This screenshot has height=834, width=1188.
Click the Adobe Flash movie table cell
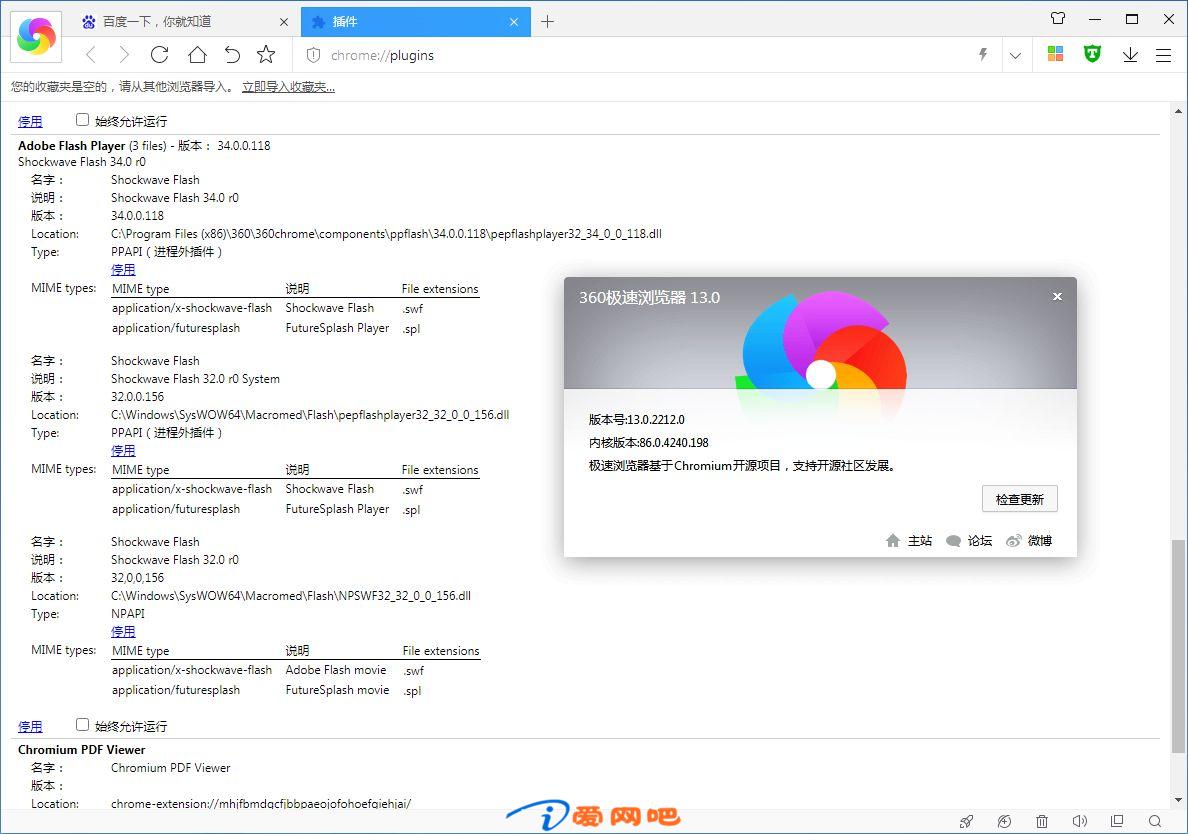336,670
